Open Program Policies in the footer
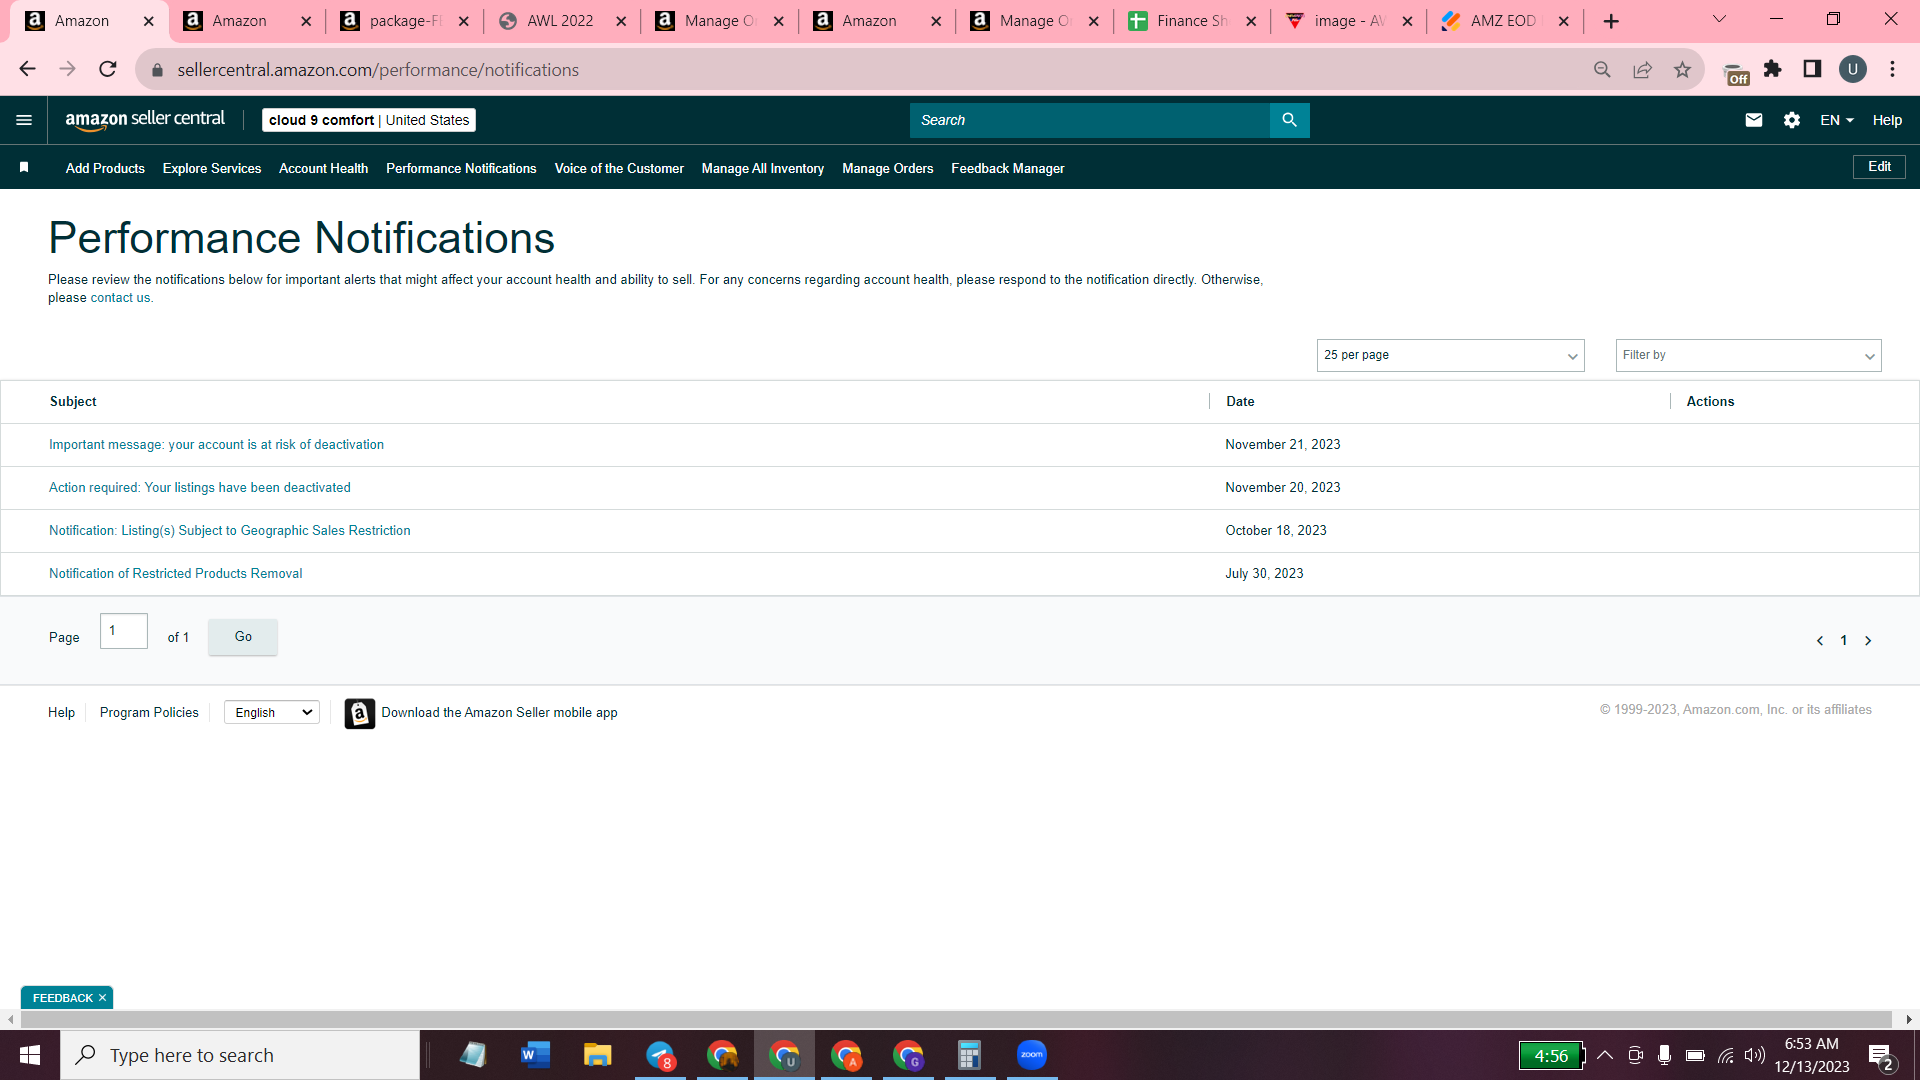 (x=149, y=713)
